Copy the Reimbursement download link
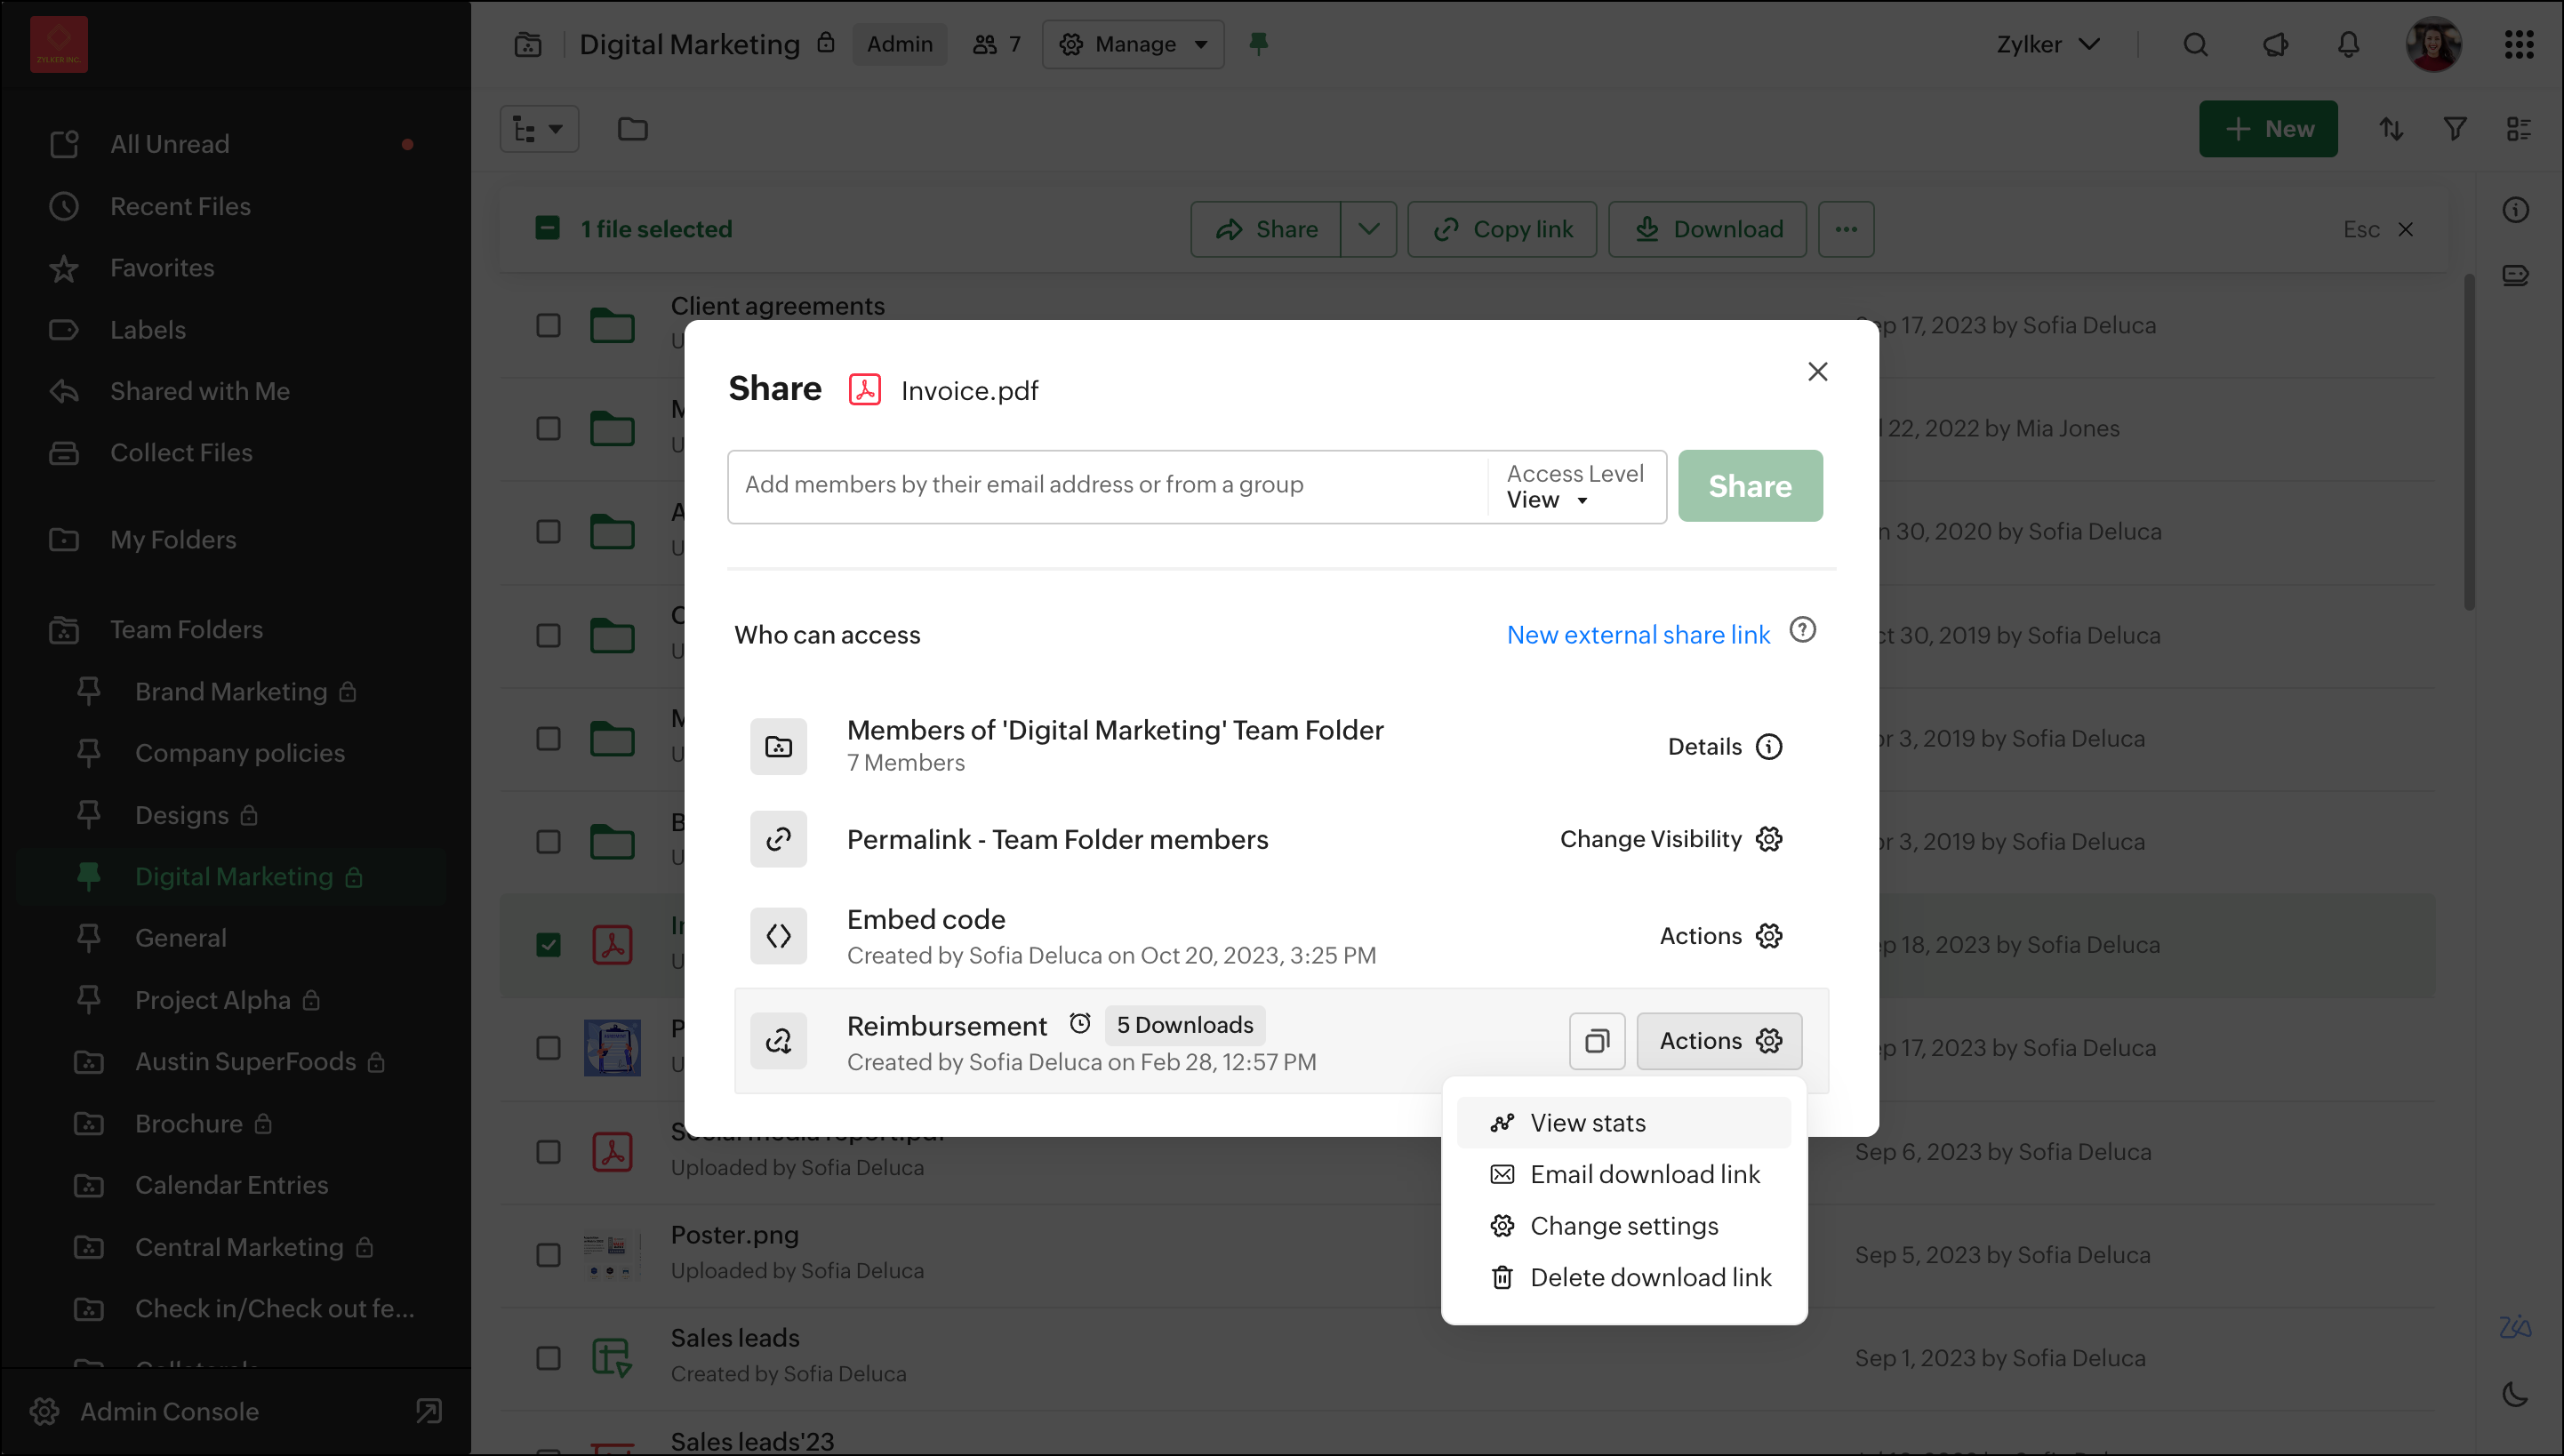2564x1456 pixels. pos(1596,1041)
